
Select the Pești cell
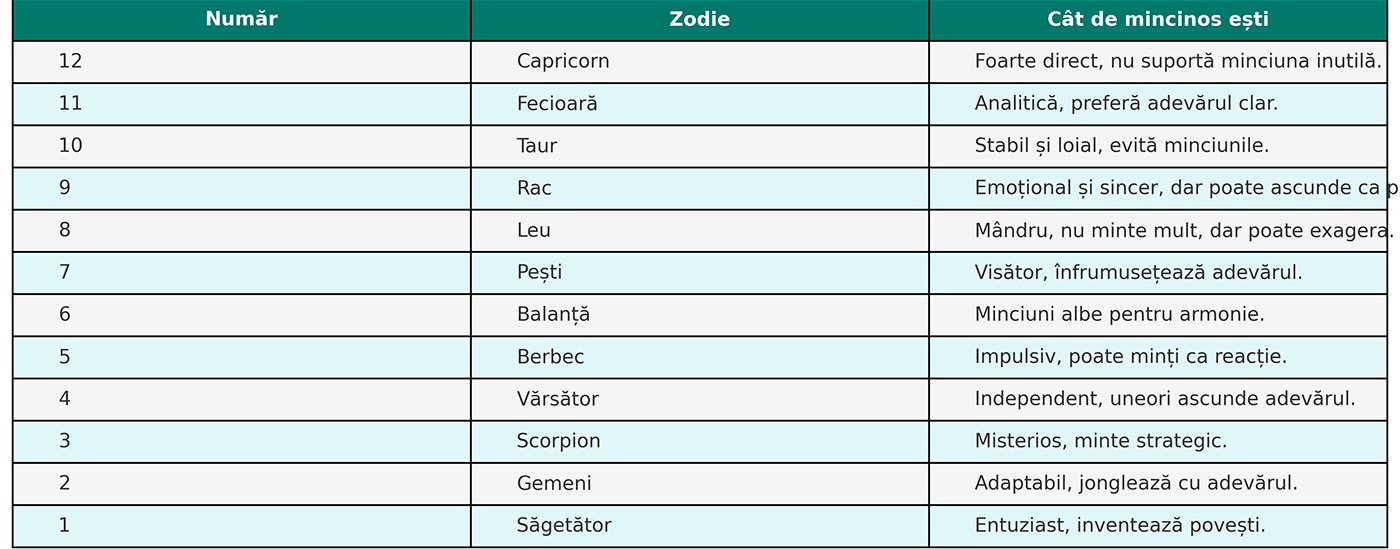point(539,273)
